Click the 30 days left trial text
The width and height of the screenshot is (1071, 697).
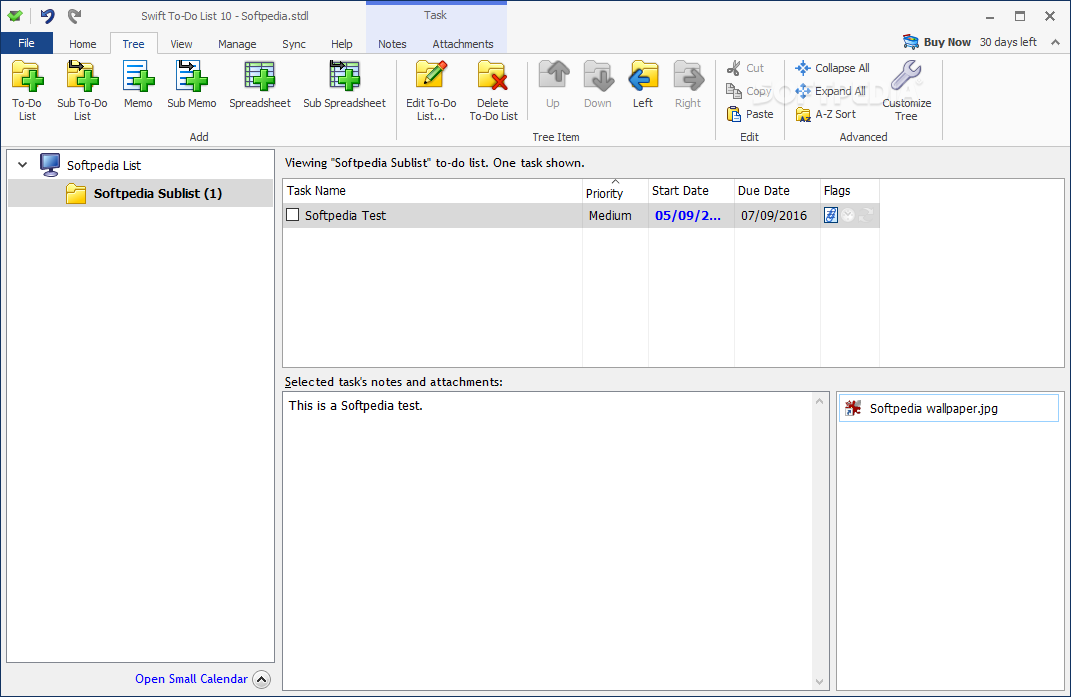coord(1008,42)
